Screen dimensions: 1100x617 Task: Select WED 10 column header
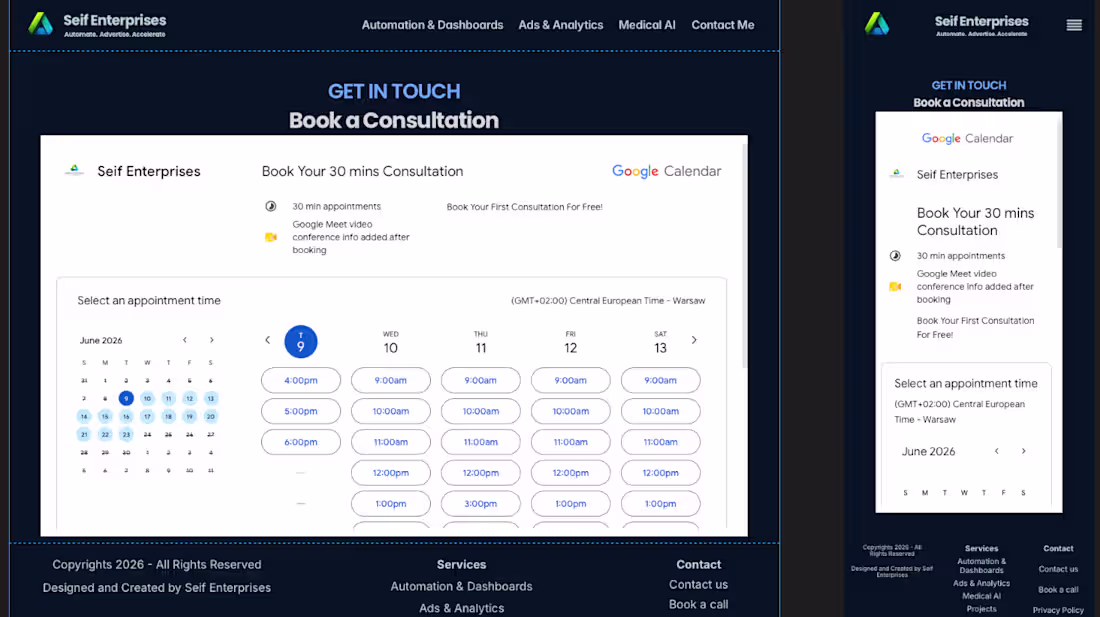[x=391, y=343]
